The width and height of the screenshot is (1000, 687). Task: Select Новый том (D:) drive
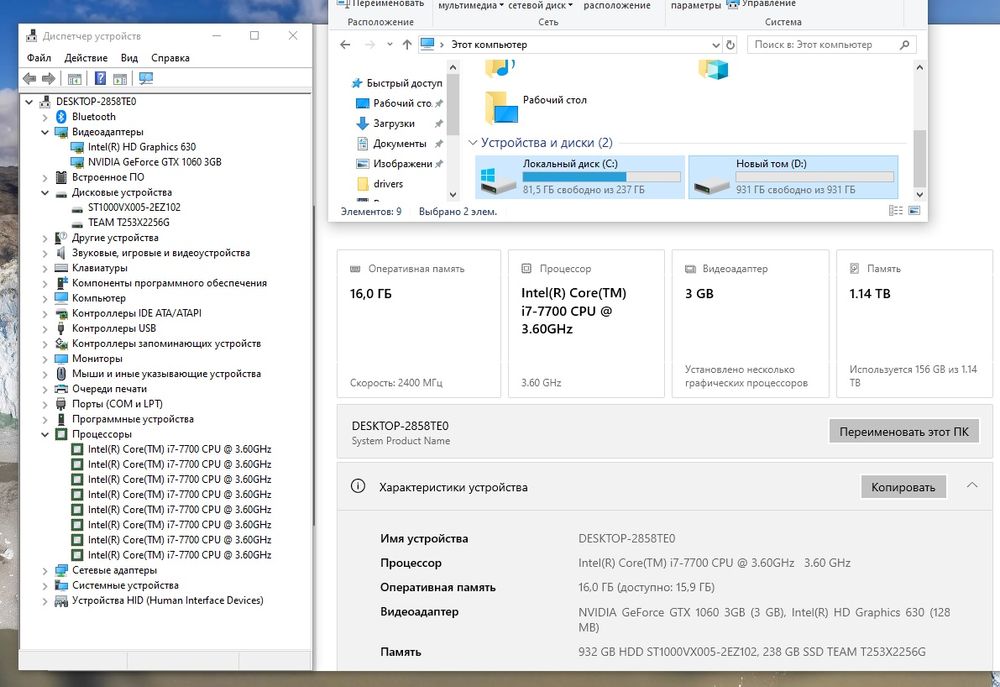coord(793,177)
